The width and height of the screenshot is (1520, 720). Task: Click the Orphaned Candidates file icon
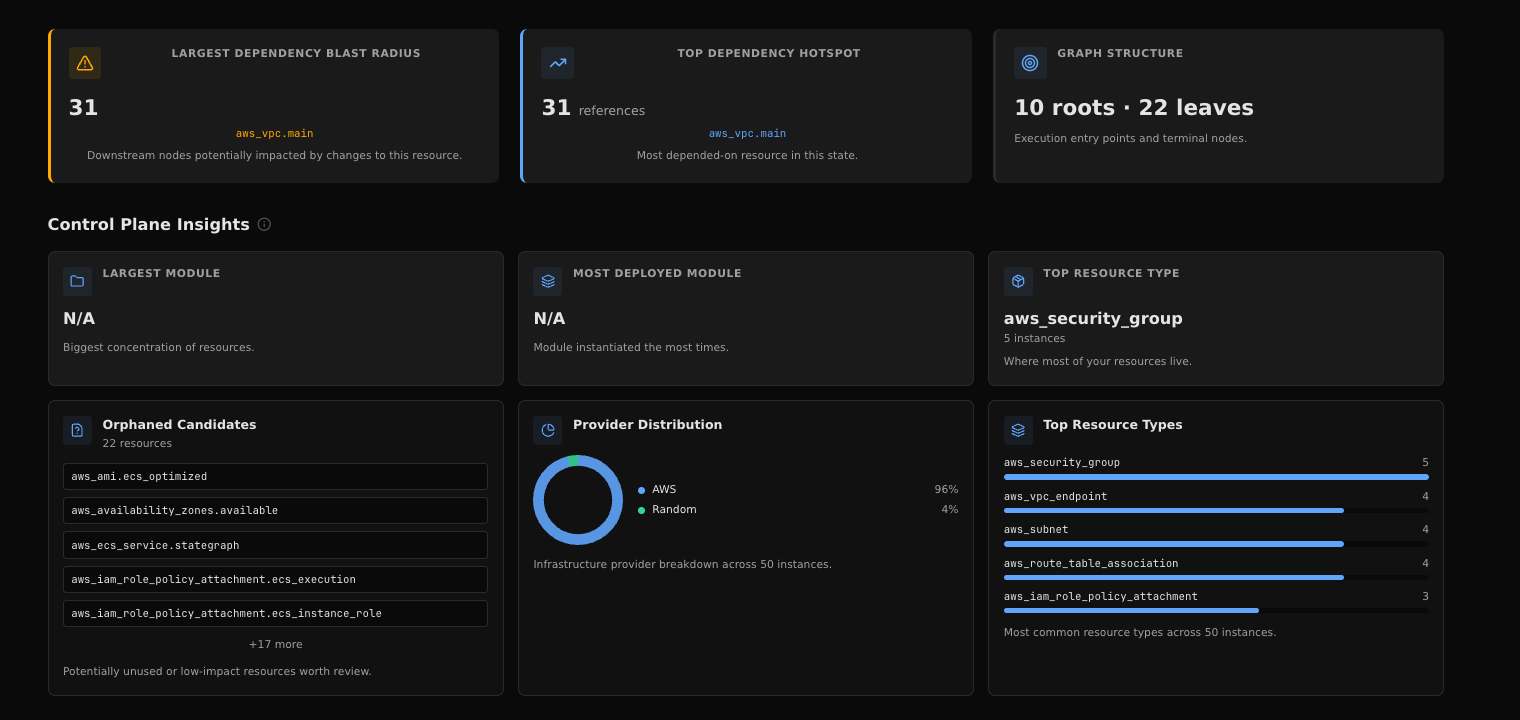click(x=77, y=430)
